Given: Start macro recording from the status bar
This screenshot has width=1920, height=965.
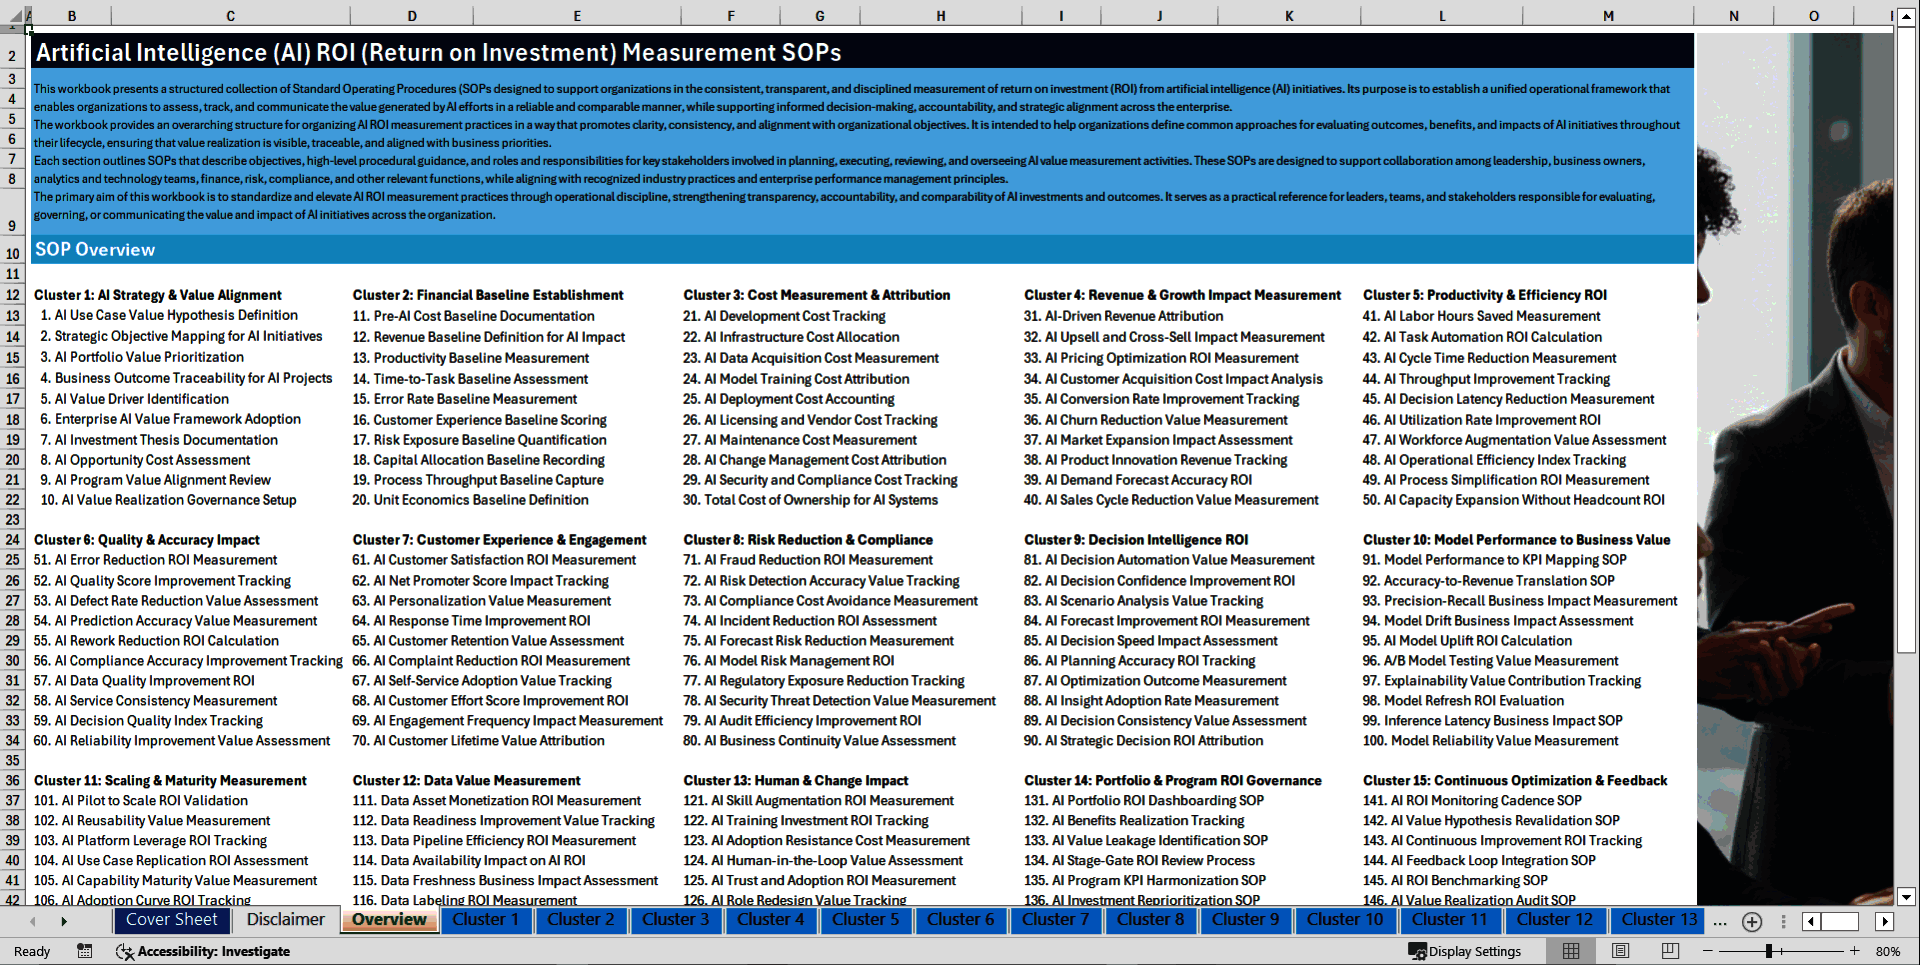Looking at the screenshot, I should coord(85,951).
